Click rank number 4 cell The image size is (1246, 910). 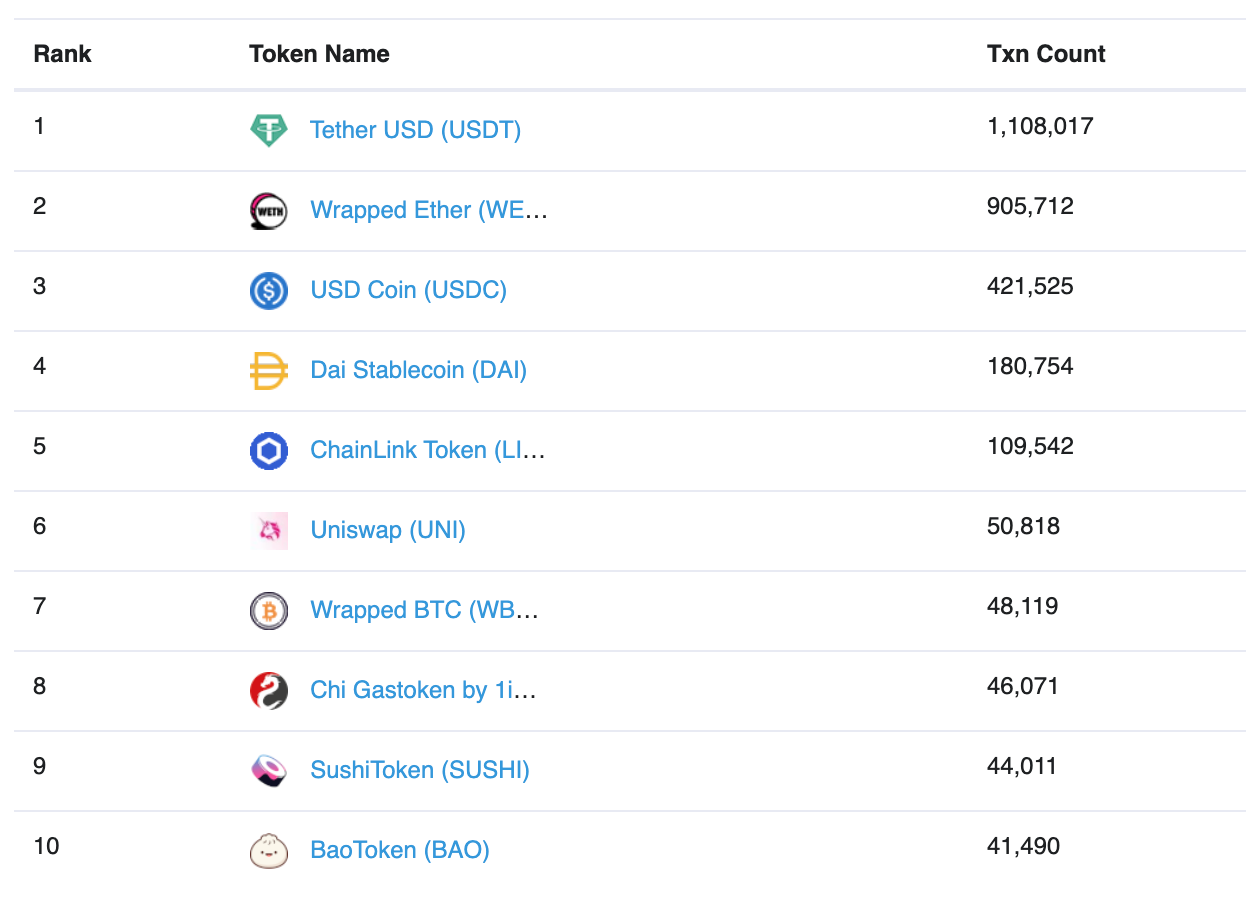(x=39, y=366)
